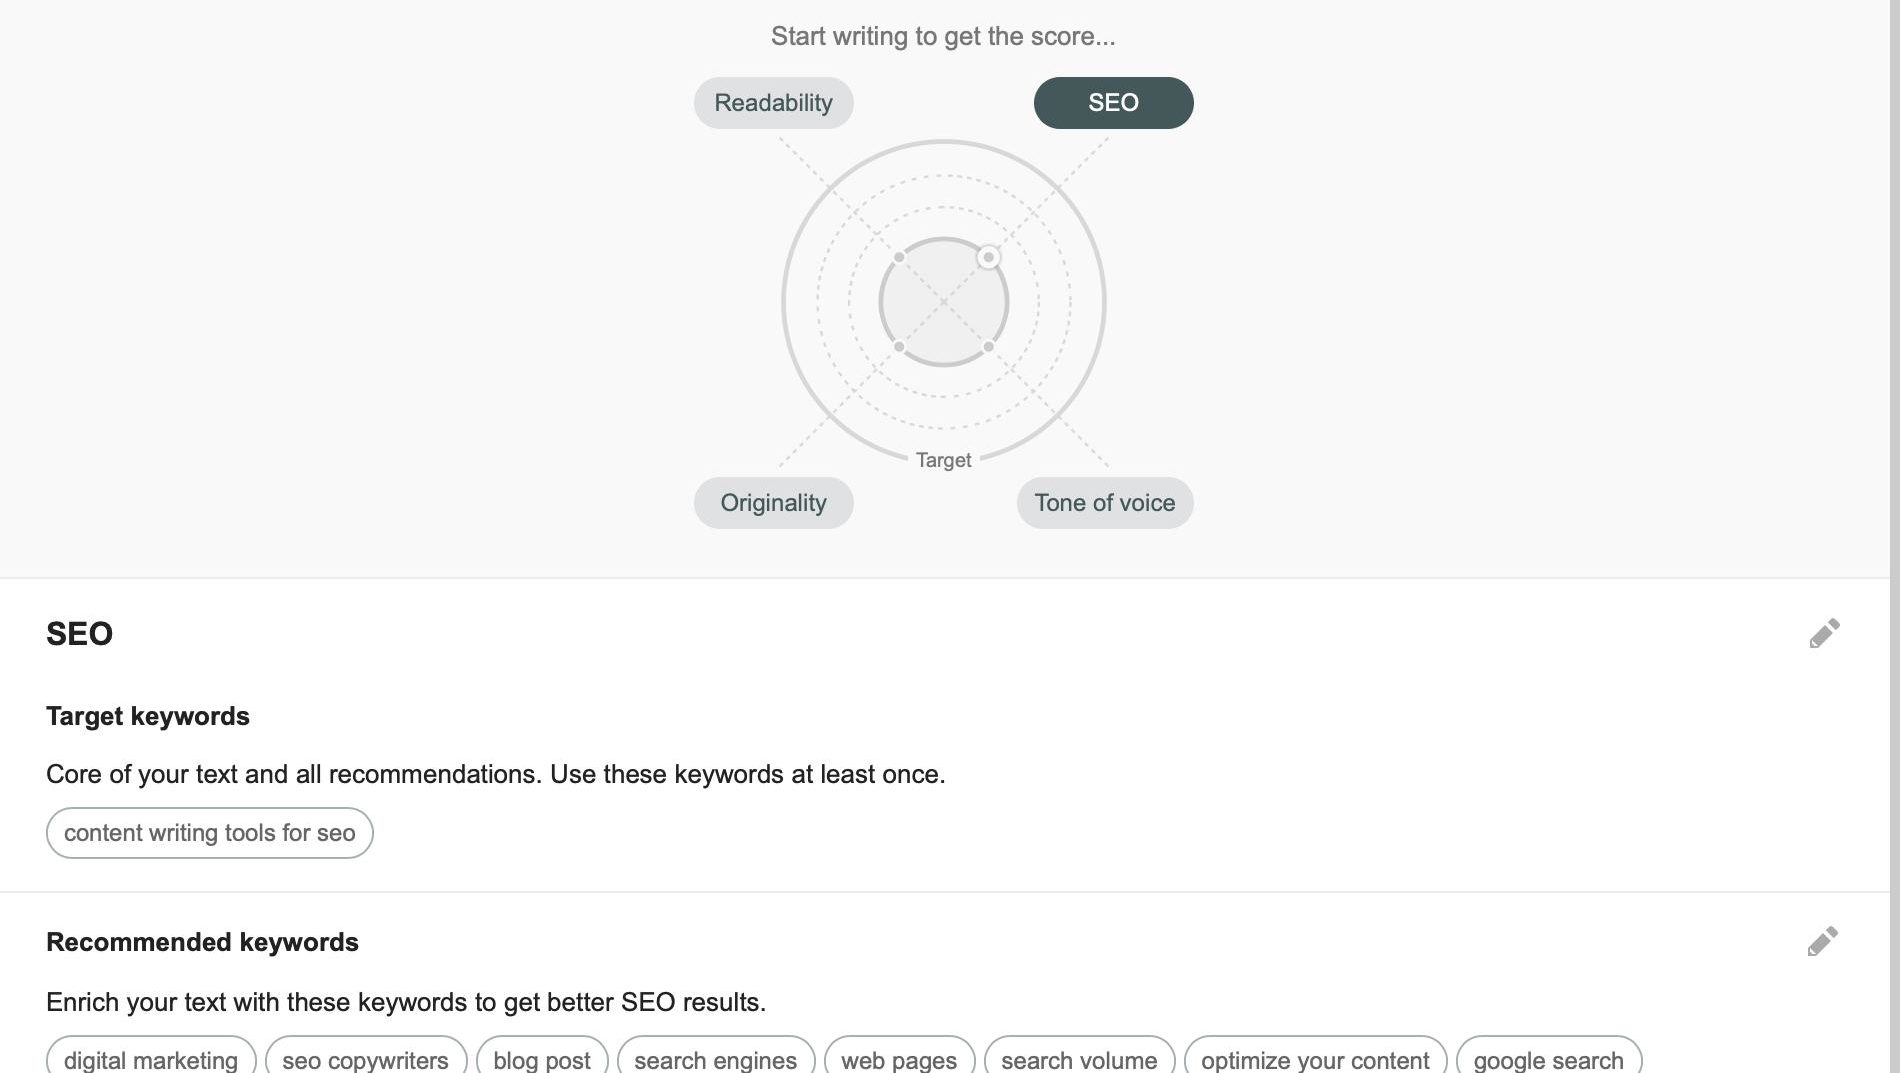Choose the 'search engines' keyword tag
This screenshot has width=1900, height=1073.
[x=715, y=1059]
